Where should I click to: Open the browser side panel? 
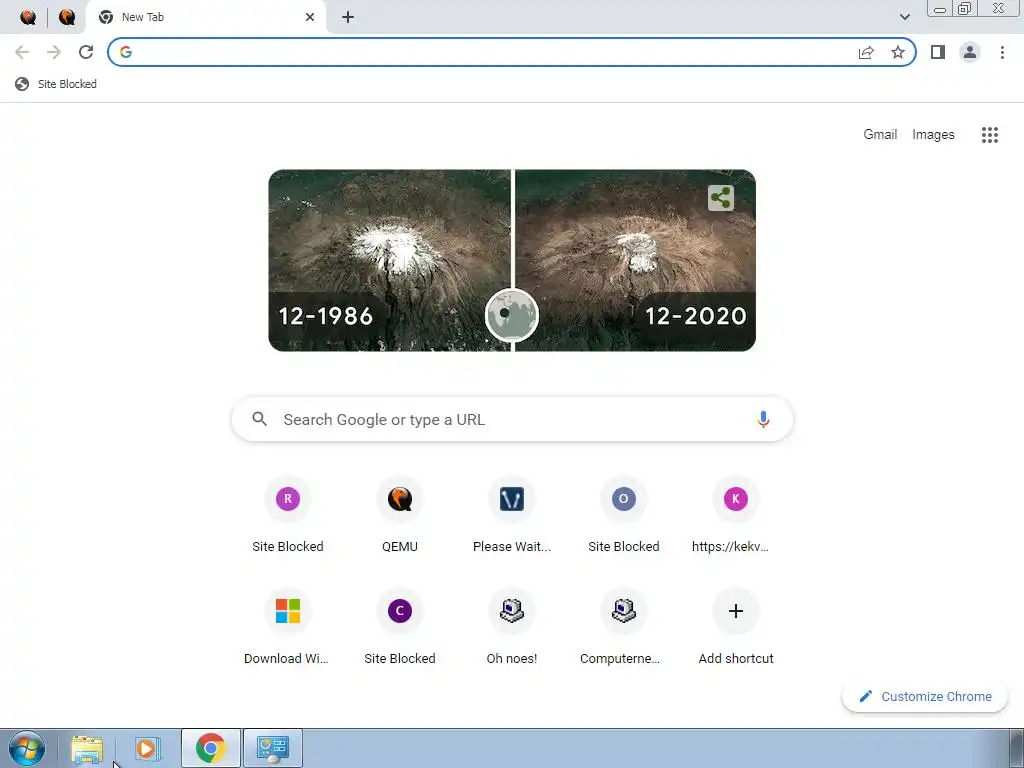click(938, 52)
